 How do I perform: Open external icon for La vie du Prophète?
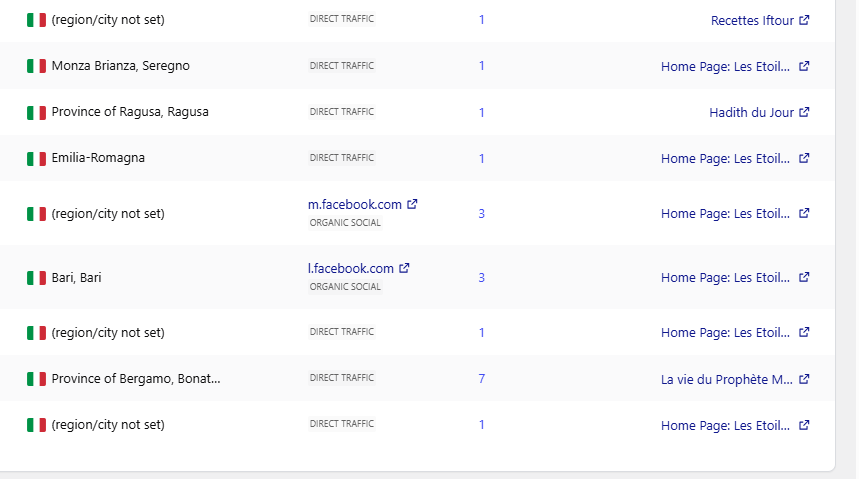[805, 379]
